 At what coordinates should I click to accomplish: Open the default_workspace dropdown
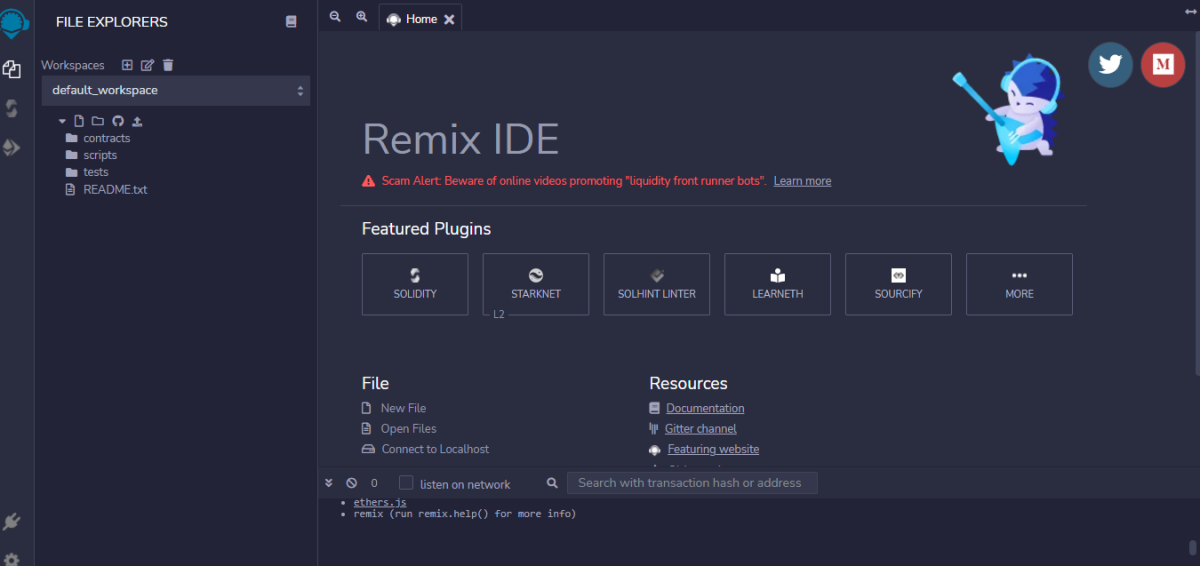[176, 90]
